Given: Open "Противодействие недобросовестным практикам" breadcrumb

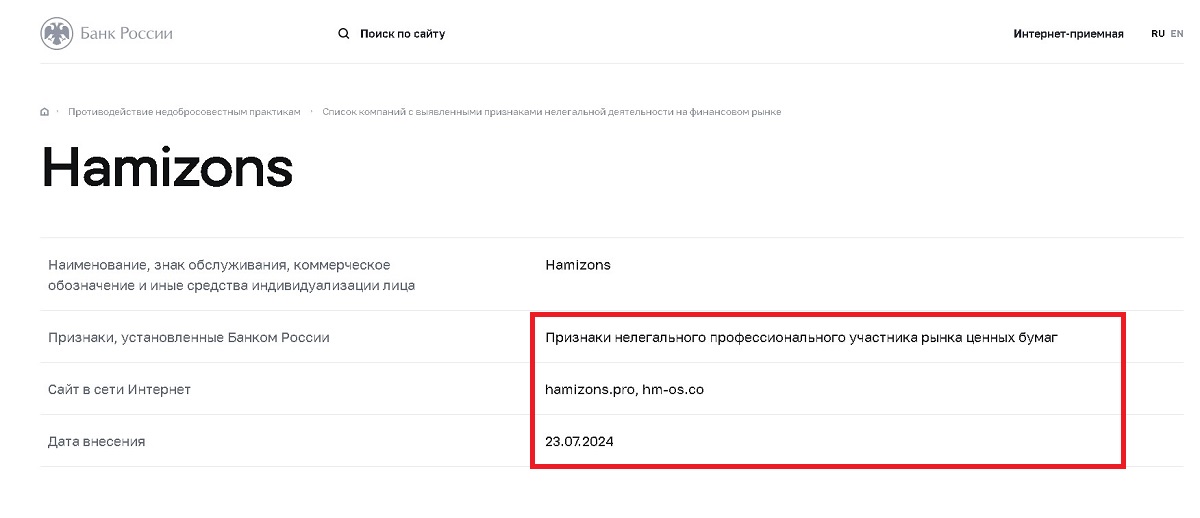Looking at the screenshot, I should [x=184, y=112].
